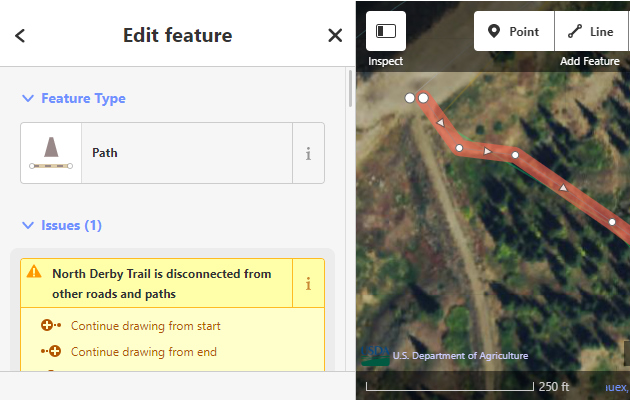
Task: Choose Continue drawing from start
Action: click(x=145, y=326)
